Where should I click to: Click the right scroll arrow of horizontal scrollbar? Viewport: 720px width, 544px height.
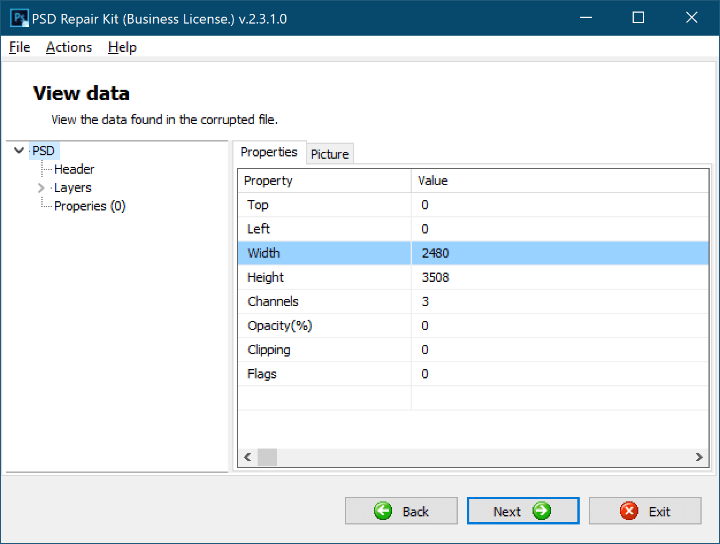(699, 457)
